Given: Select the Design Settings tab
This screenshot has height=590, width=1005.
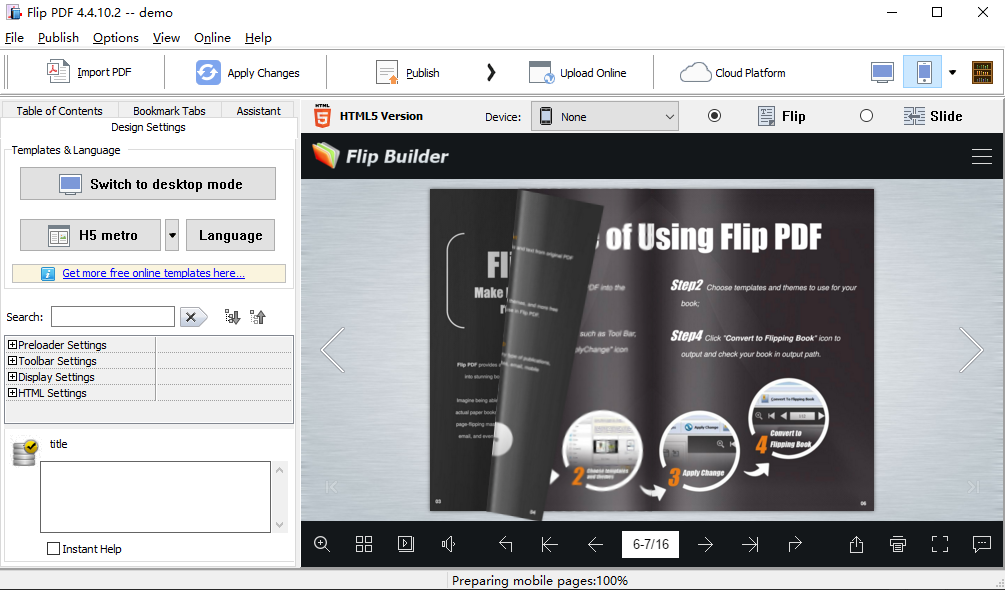Looking at the screenshot, I should click(148, 127).
